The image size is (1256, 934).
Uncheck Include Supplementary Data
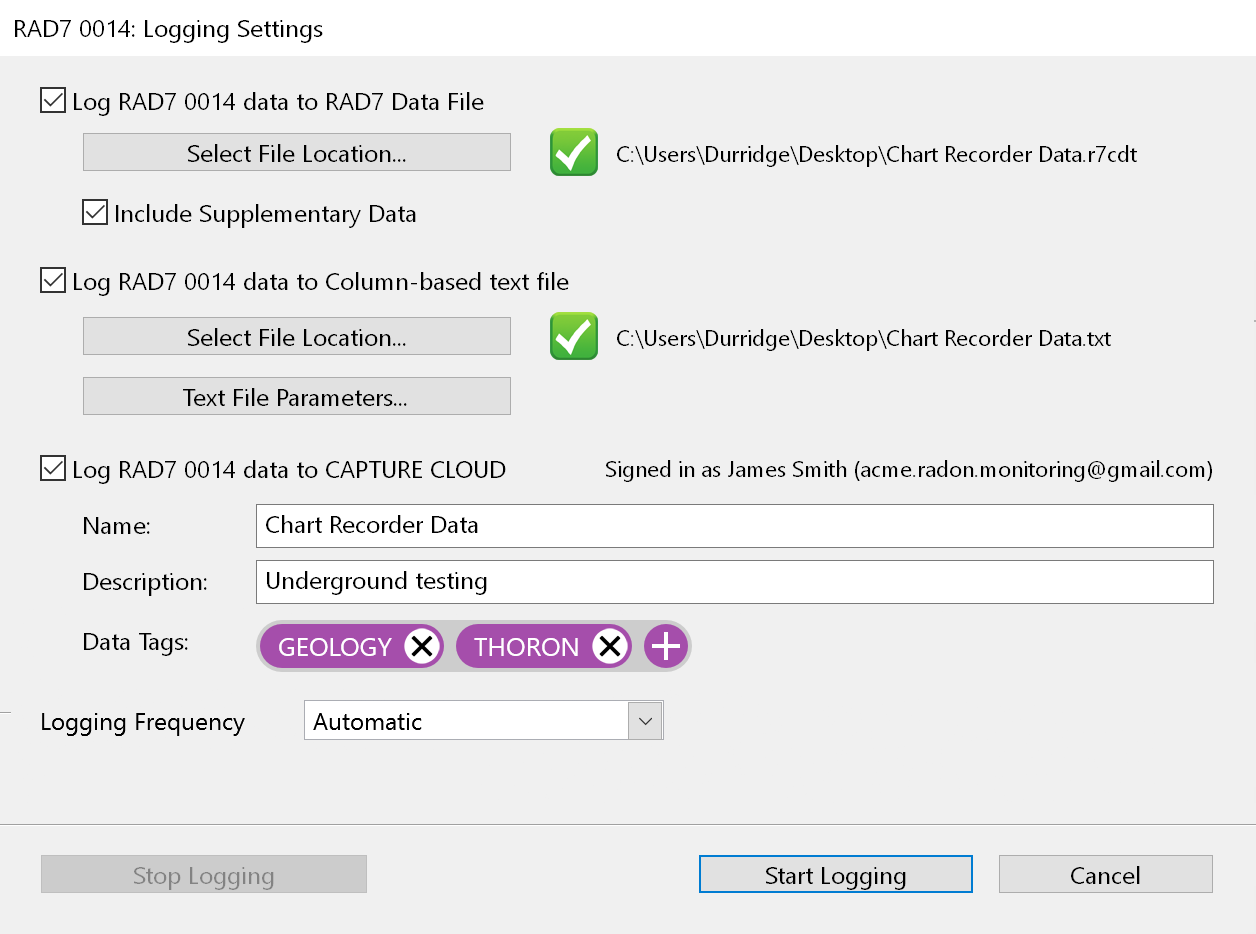click(x=95, y=213)
